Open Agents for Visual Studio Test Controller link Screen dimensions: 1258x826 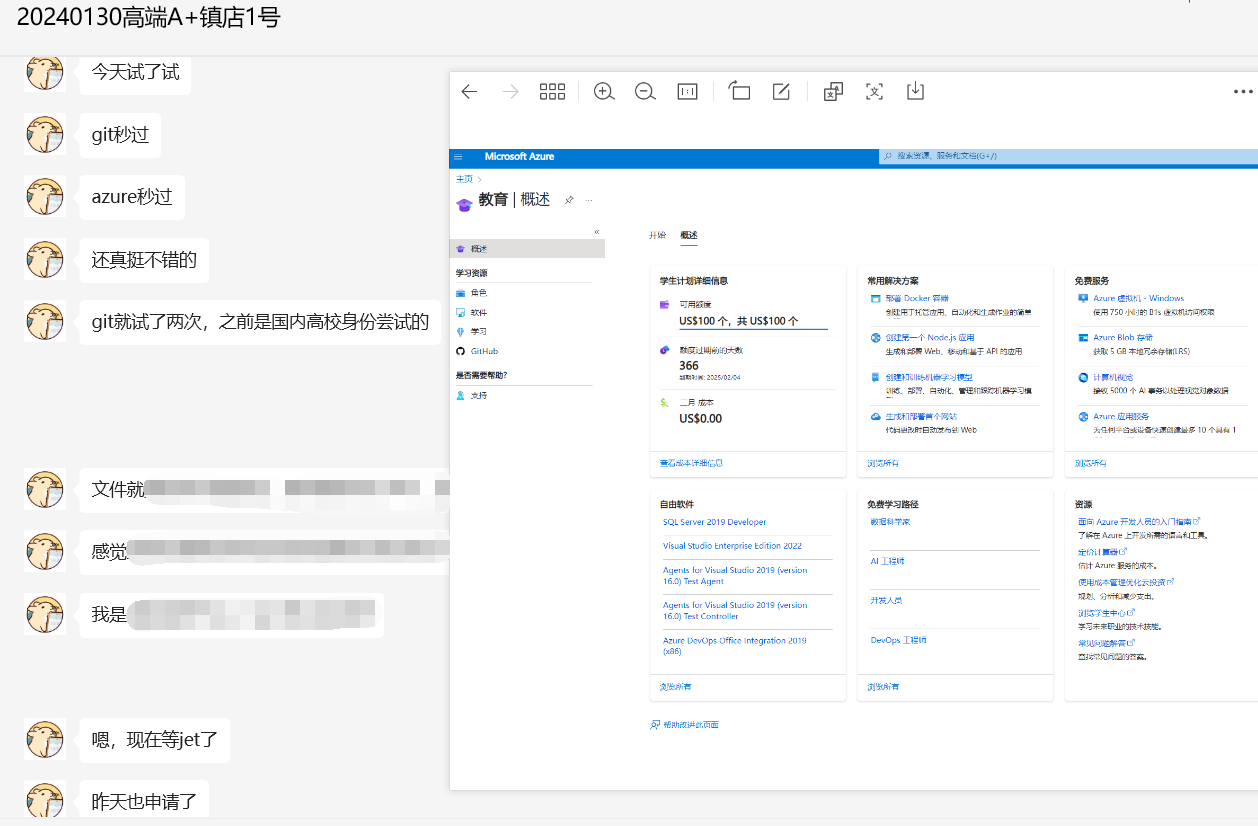(734, 610)
